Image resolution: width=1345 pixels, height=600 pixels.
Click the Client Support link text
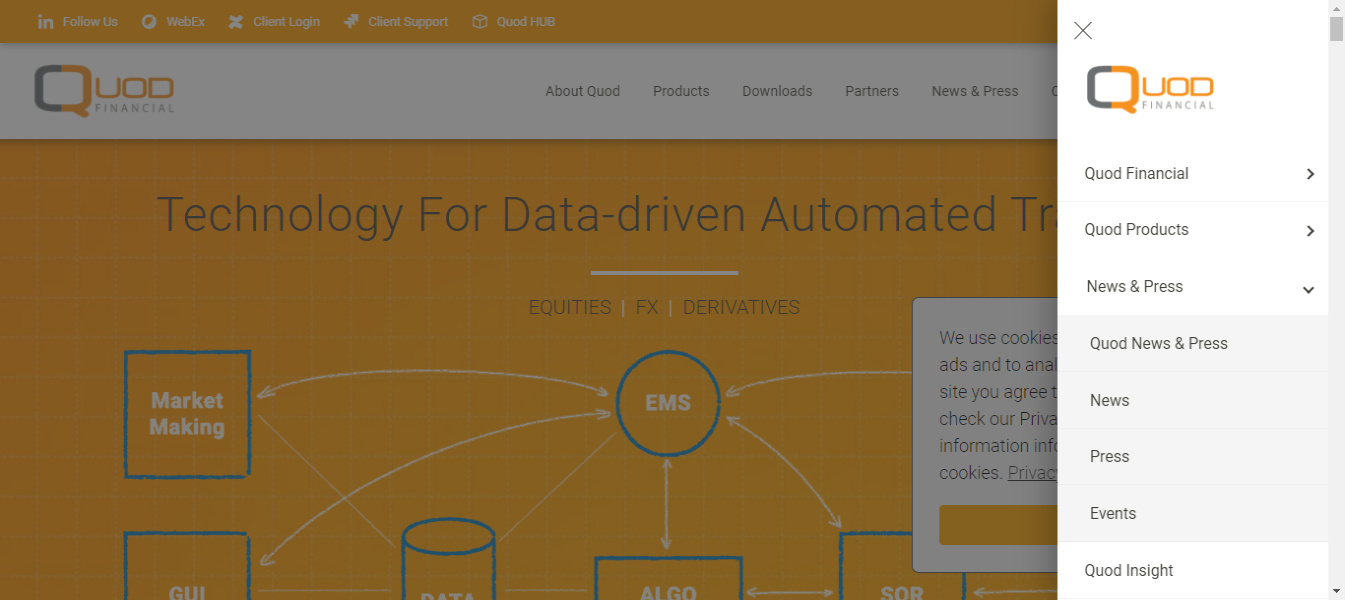tap(408, 21)
